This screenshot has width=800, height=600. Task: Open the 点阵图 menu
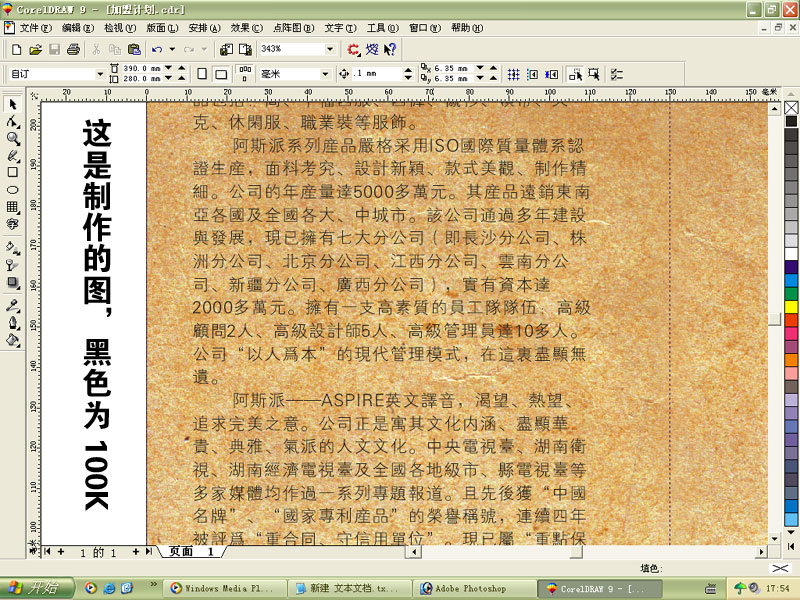pos(293,28)
